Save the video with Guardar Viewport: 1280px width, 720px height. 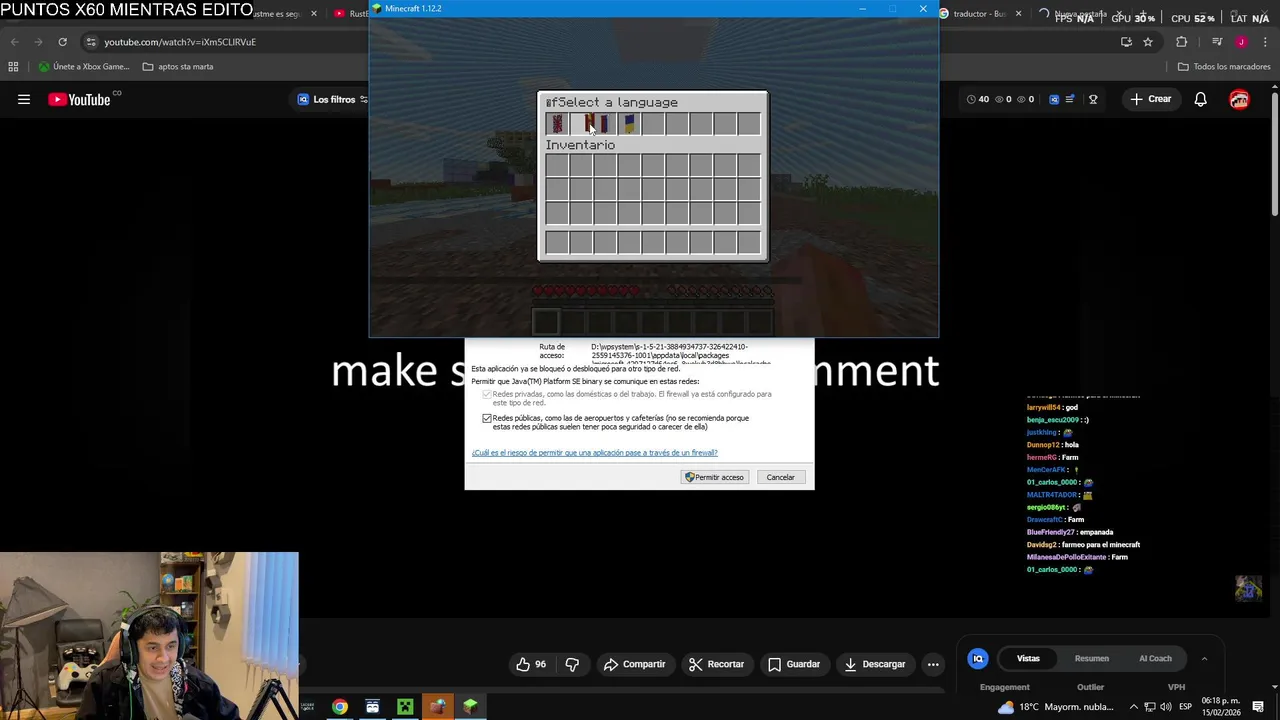point(794,664)
